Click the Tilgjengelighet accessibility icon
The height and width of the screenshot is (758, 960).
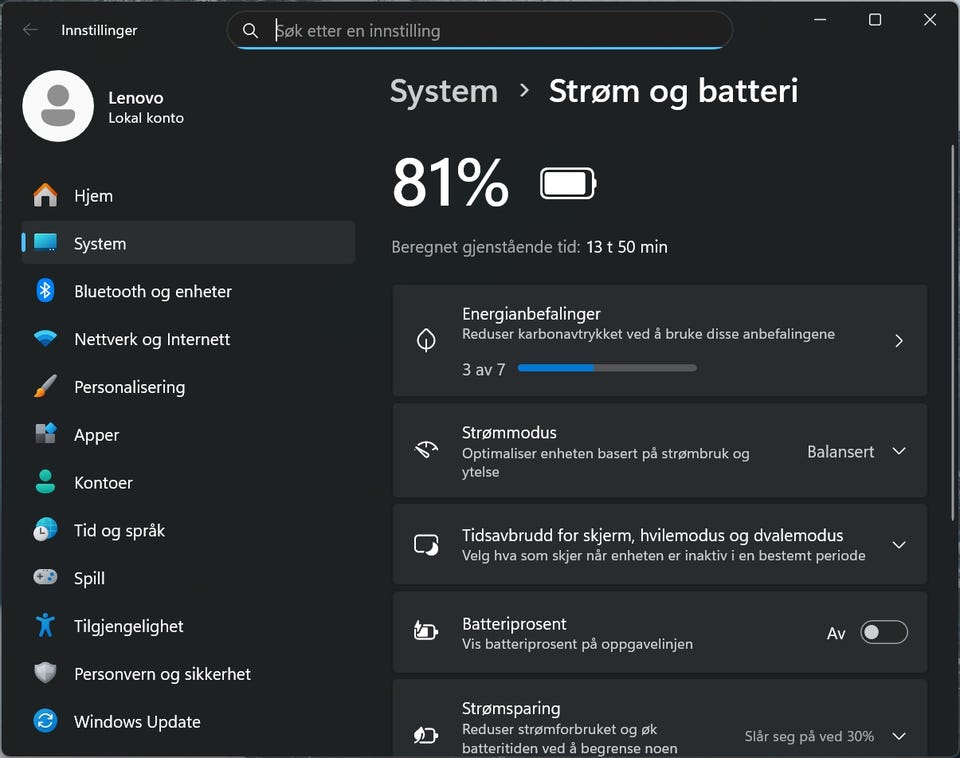click(x=45, y=625)
